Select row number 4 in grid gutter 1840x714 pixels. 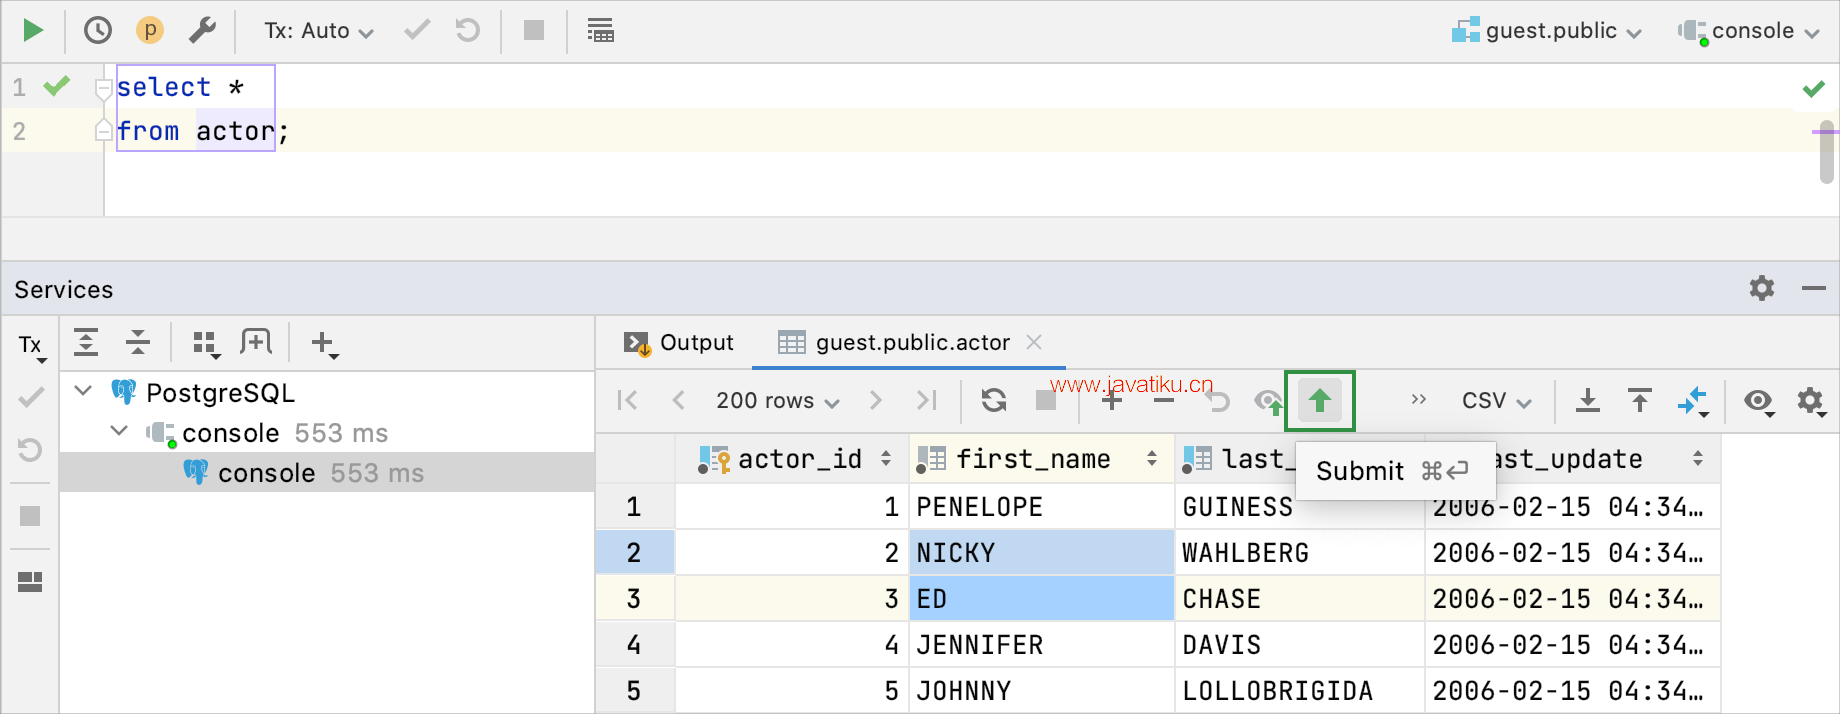635,645
